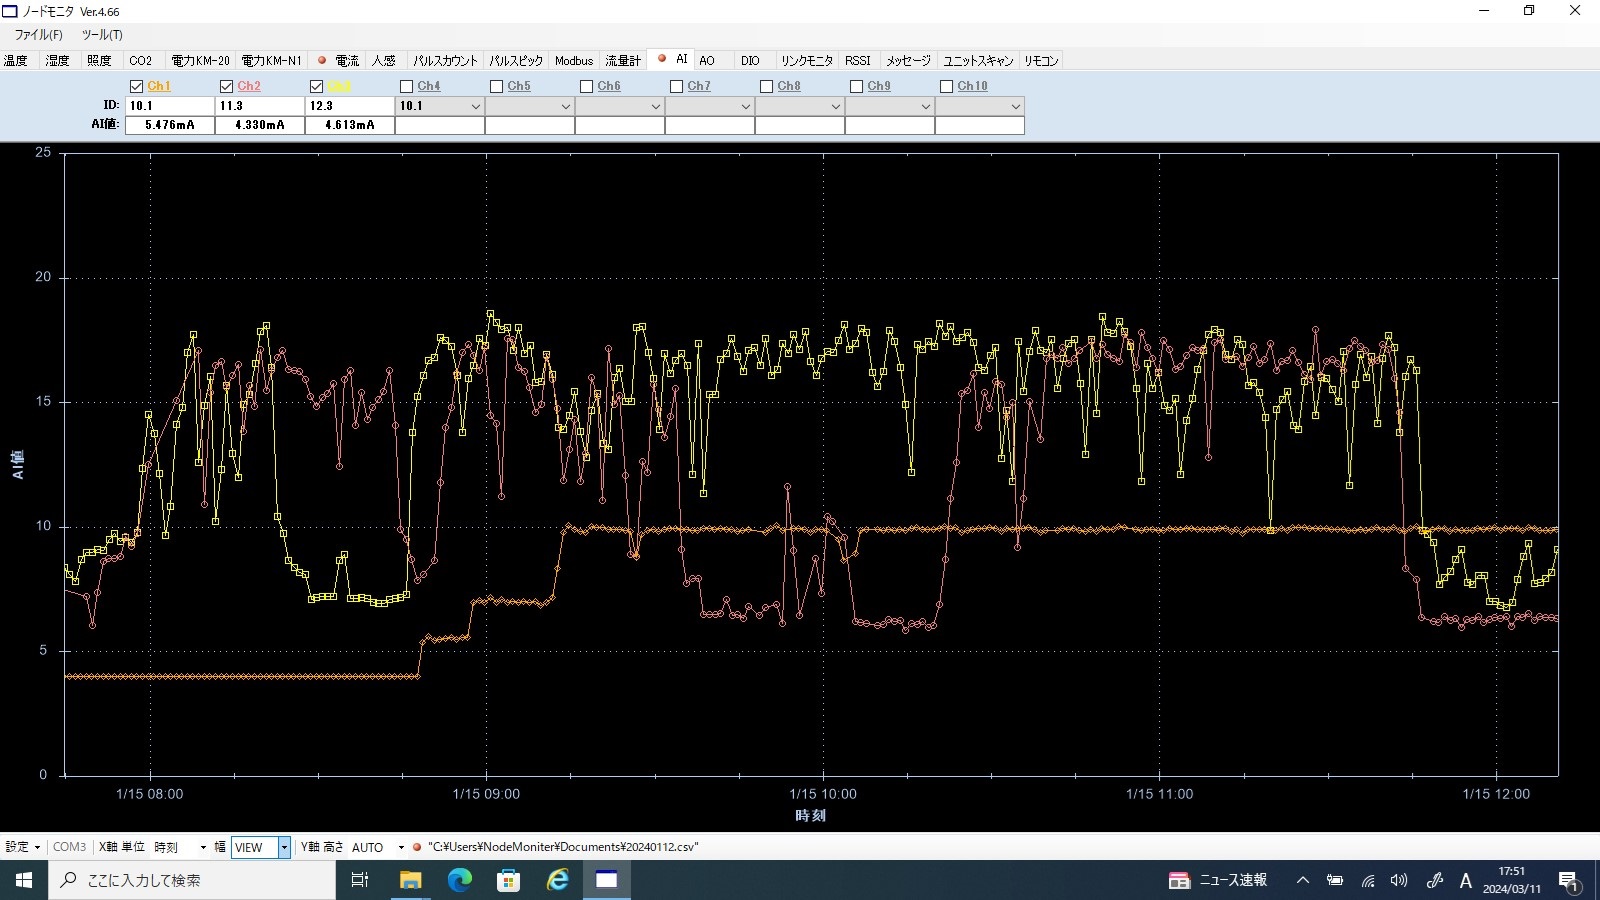Expand the Ch4 ID dropdown showing 10.1
1600x900 pixels.
click(x=475, y=106)
